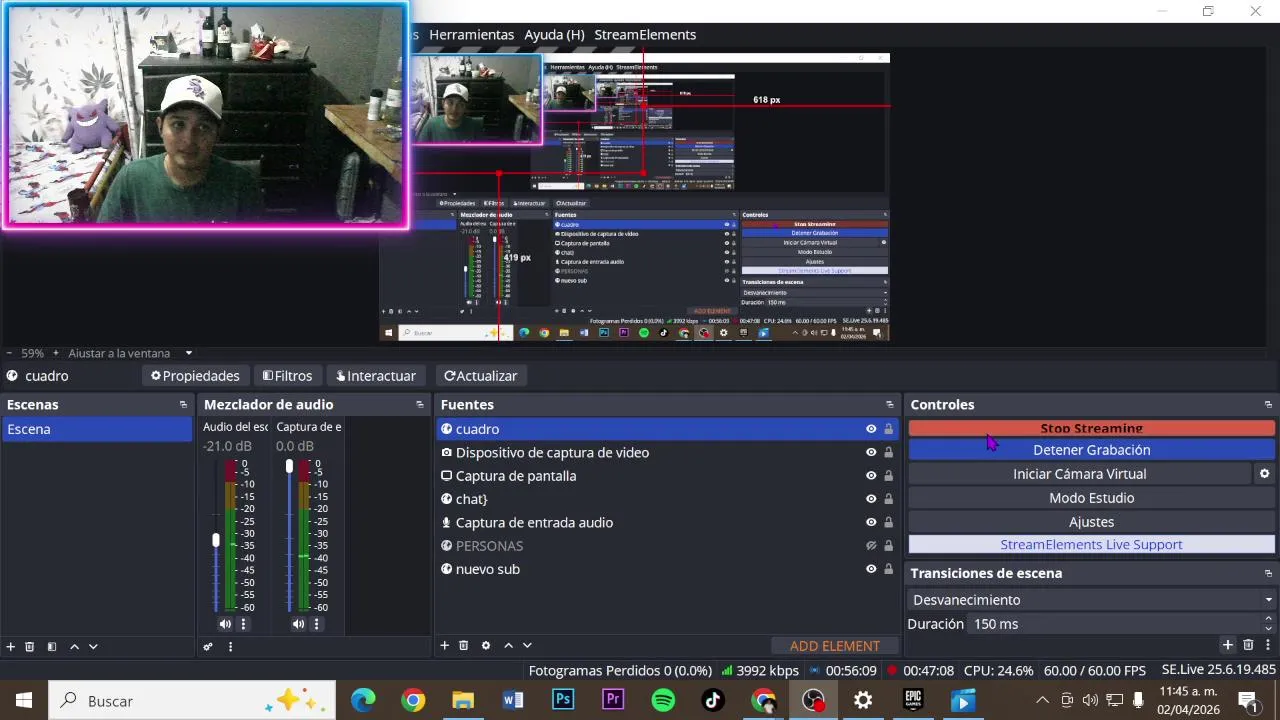Viewport: 1280px width, 720px height.
Task: Undock the Mezclador de audio panel
Action: [x=420, y=405]
